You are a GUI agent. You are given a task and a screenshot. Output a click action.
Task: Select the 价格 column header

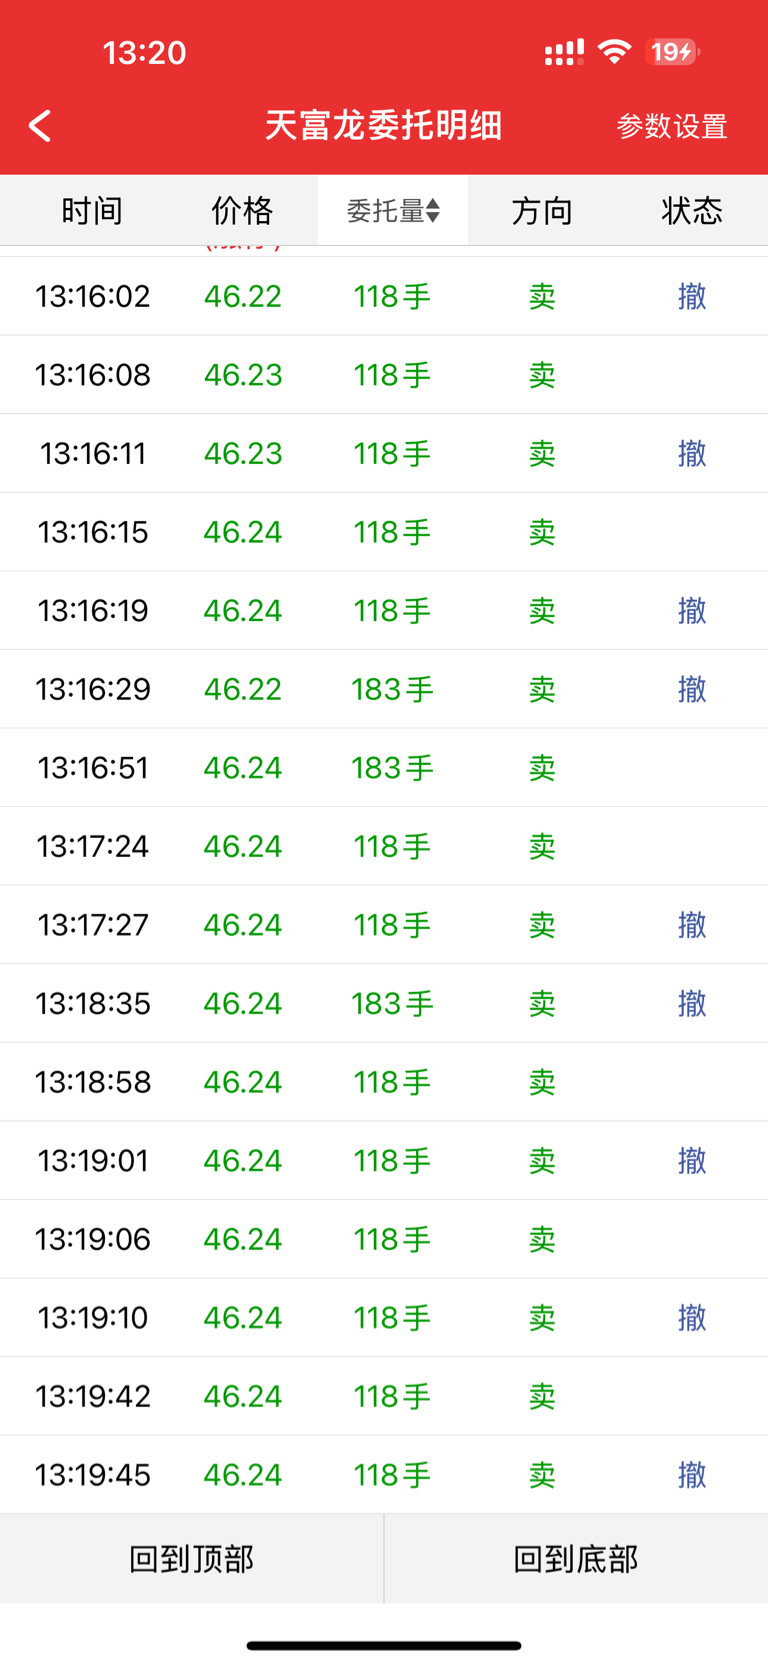[242, 210]
